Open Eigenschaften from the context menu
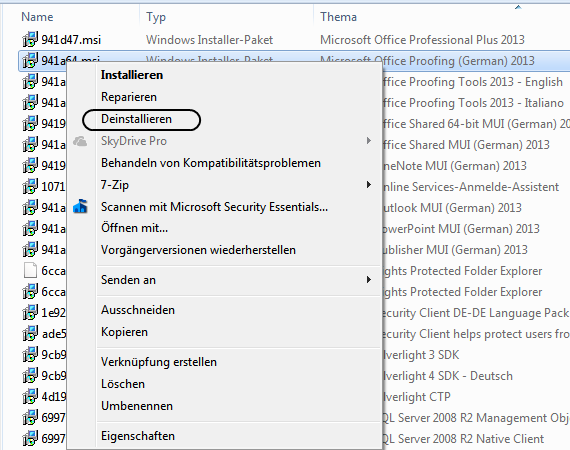This screenshot has height=450, width=570. (x=138, y=436)
